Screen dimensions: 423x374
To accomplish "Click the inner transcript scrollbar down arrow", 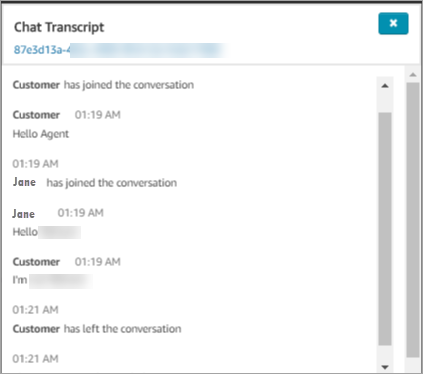I will [385, 367].
